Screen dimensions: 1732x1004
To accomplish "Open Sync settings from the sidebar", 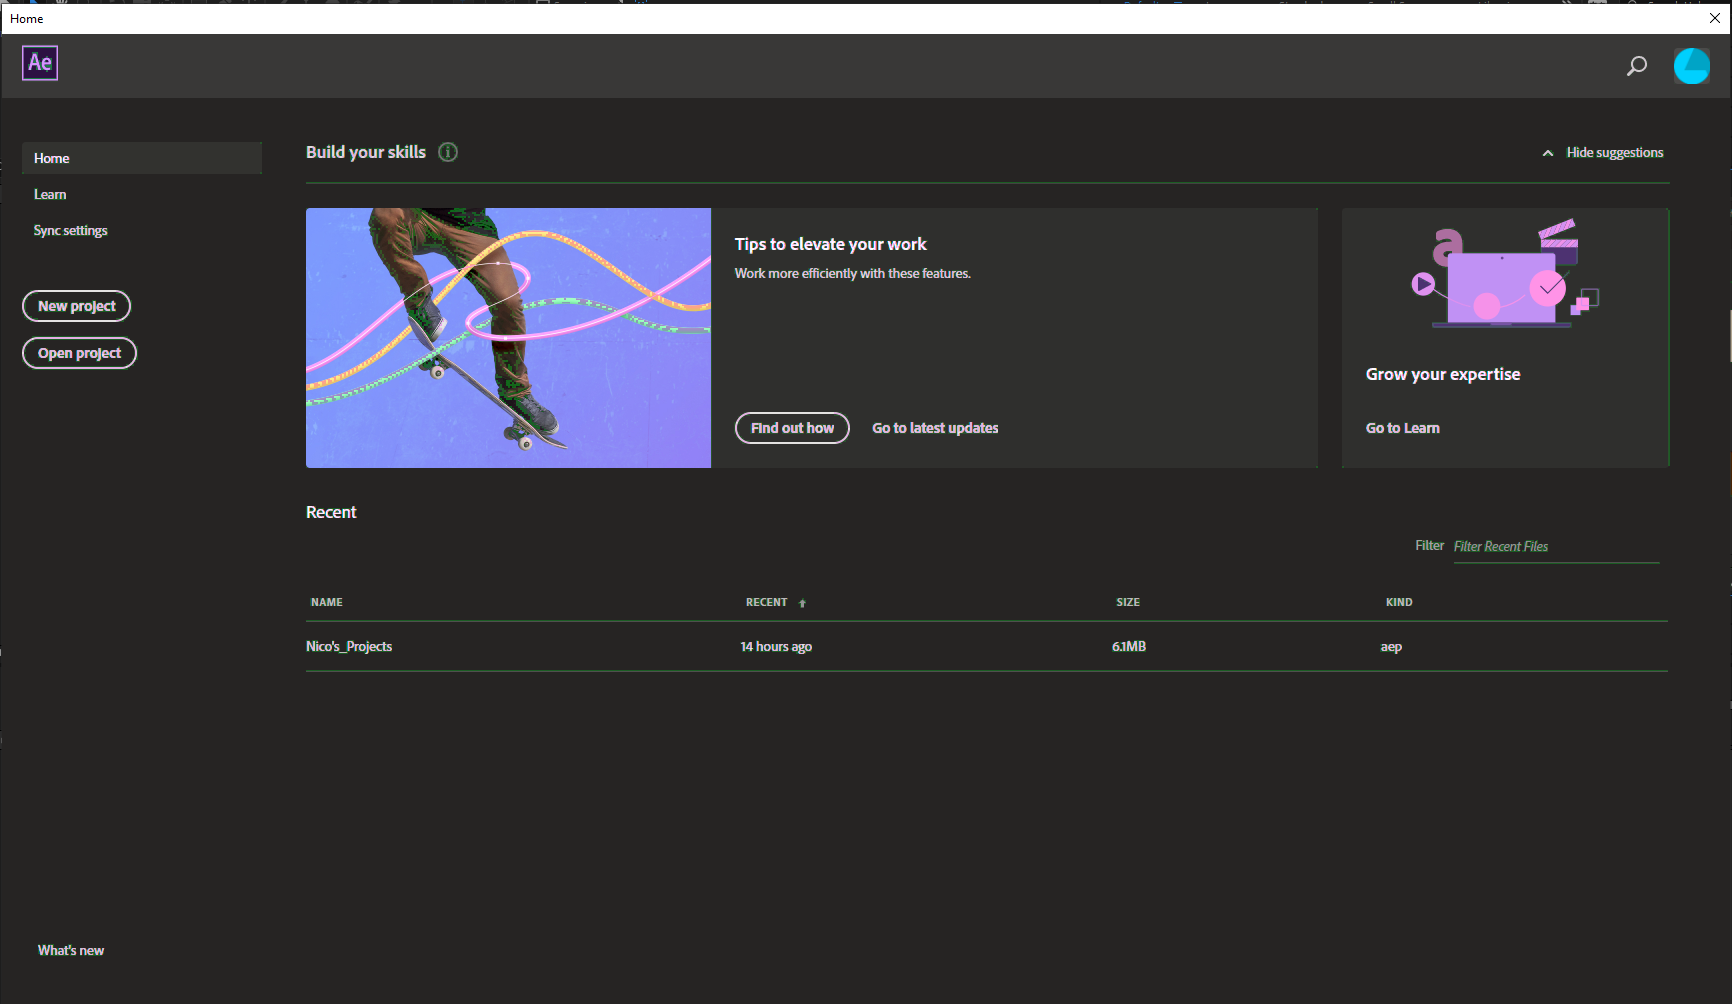I will 70,230.
